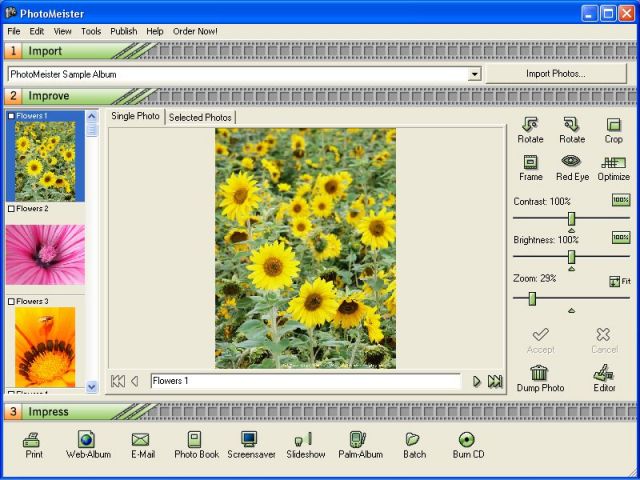Go to the previous photo

pos(135,381)
